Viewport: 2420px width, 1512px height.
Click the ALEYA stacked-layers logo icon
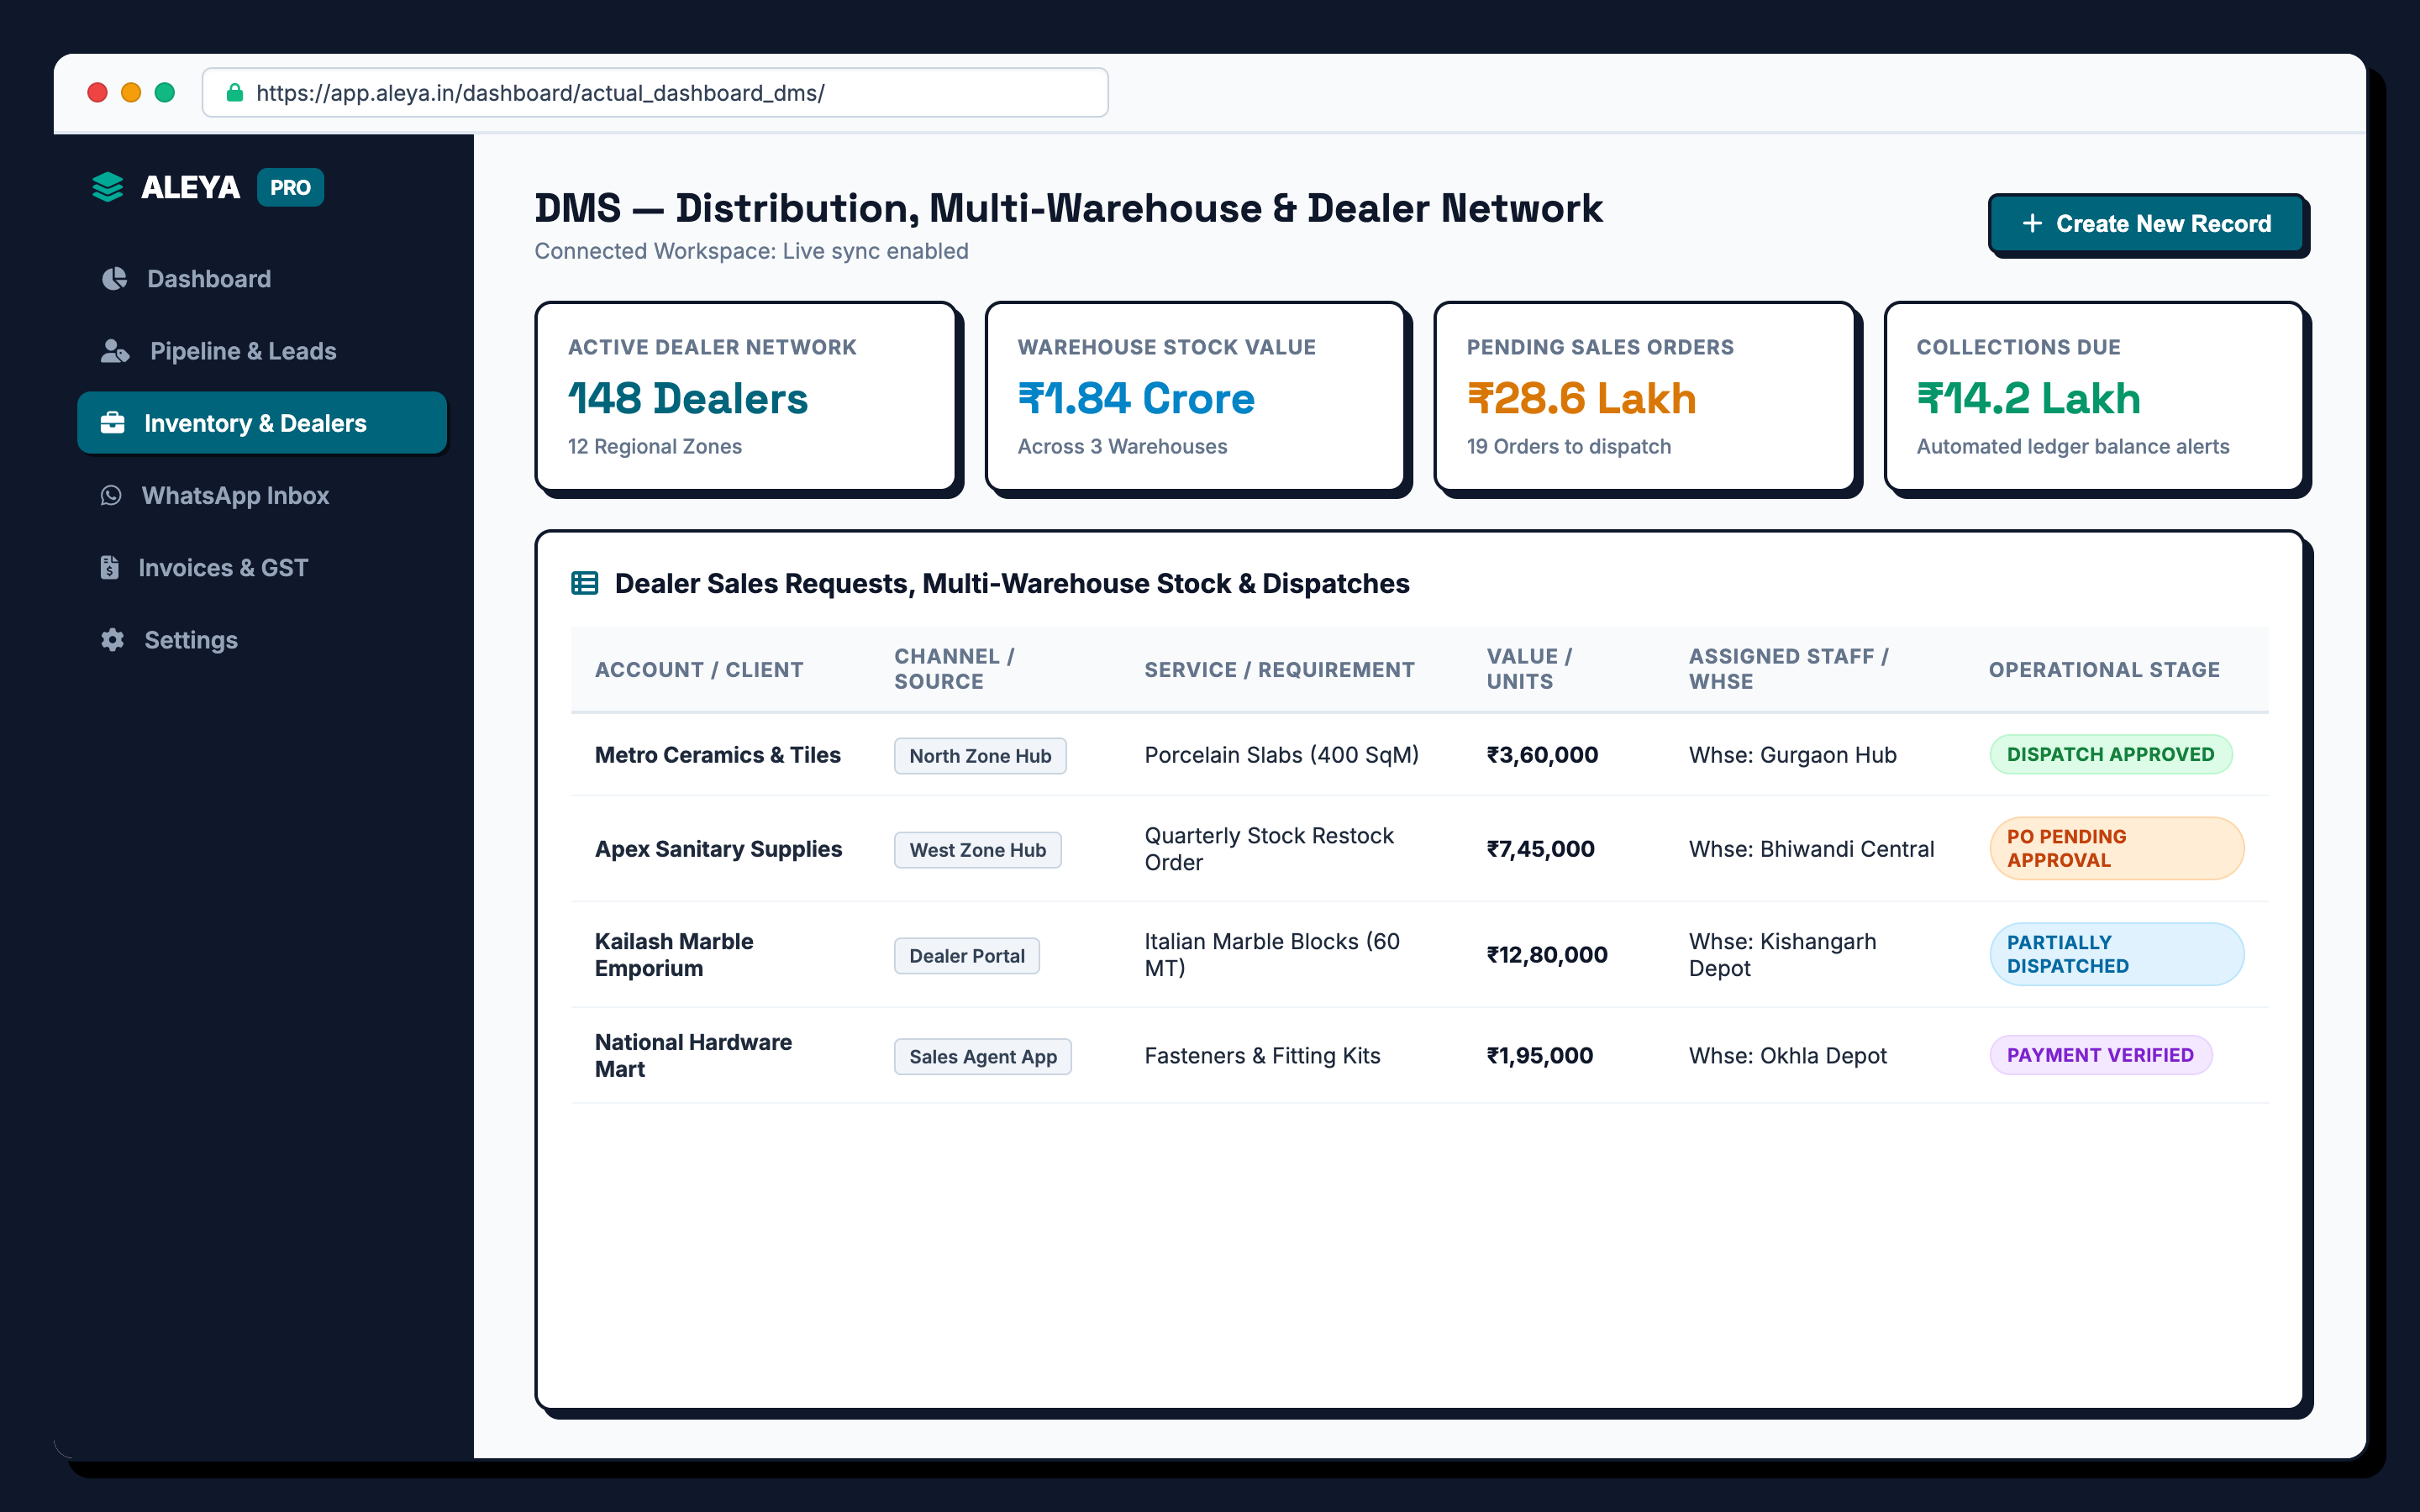click(x=107, y=187)
